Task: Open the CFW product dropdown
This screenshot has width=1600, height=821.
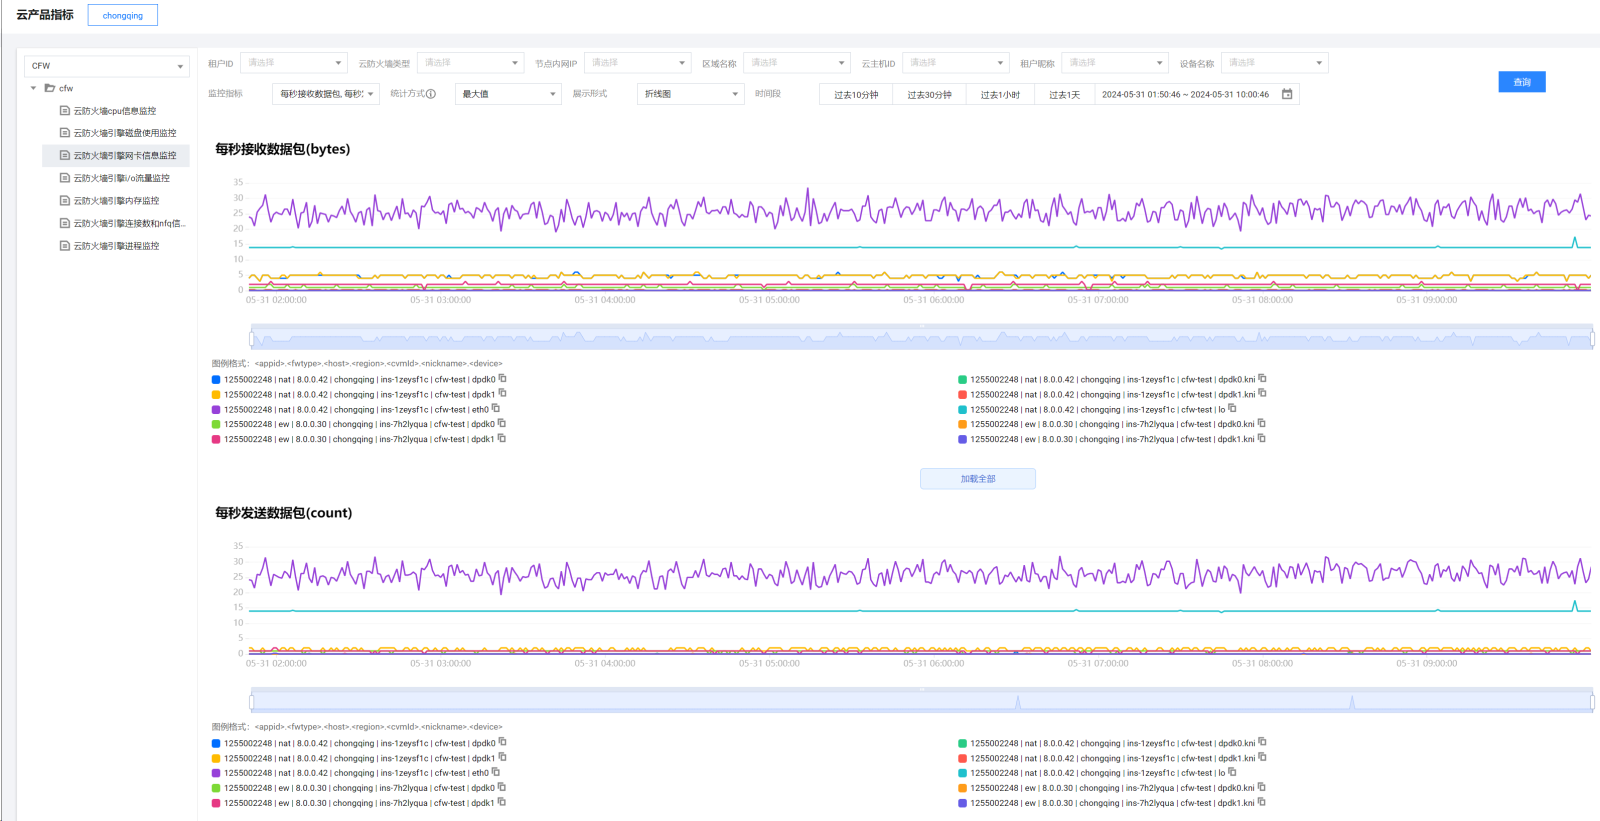Action: pos(106,66)
